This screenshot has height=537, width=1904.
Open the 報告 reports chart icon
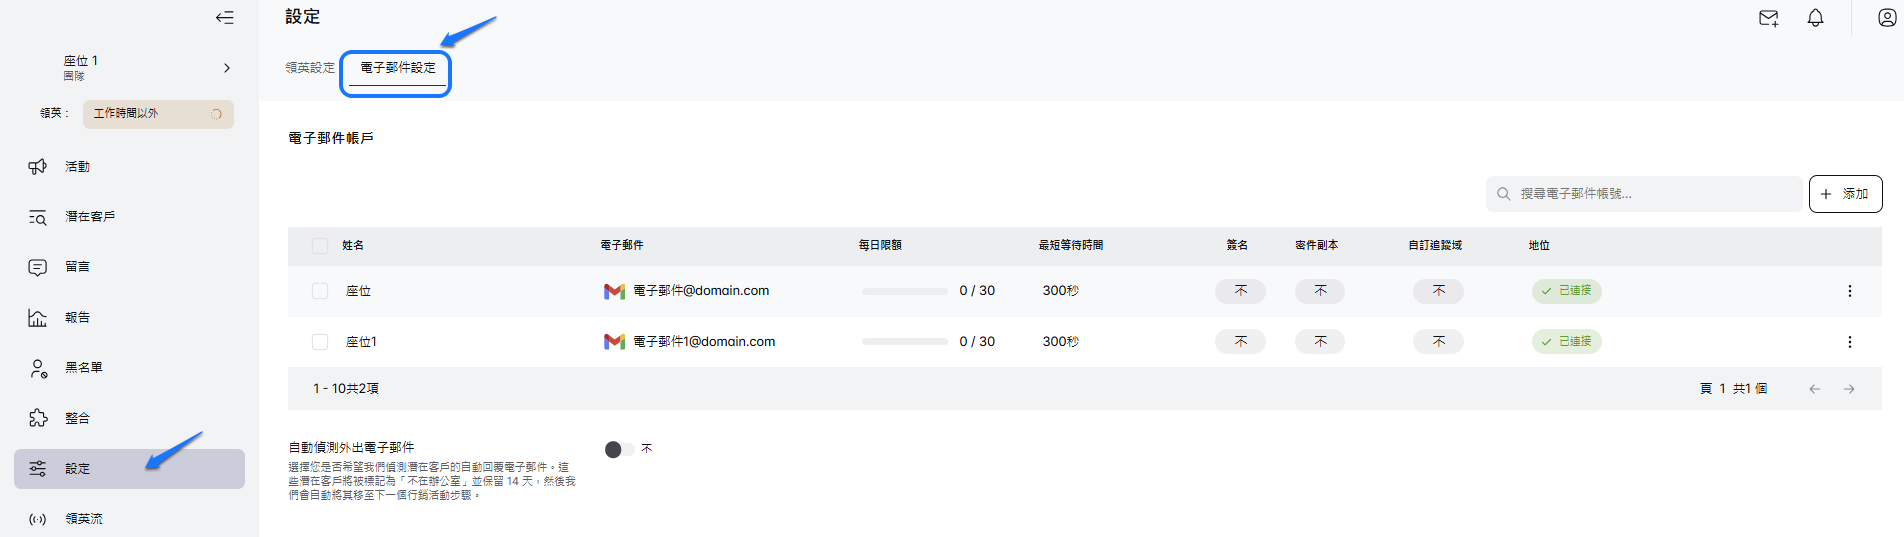pyautogui.click(x=38, y=318)
